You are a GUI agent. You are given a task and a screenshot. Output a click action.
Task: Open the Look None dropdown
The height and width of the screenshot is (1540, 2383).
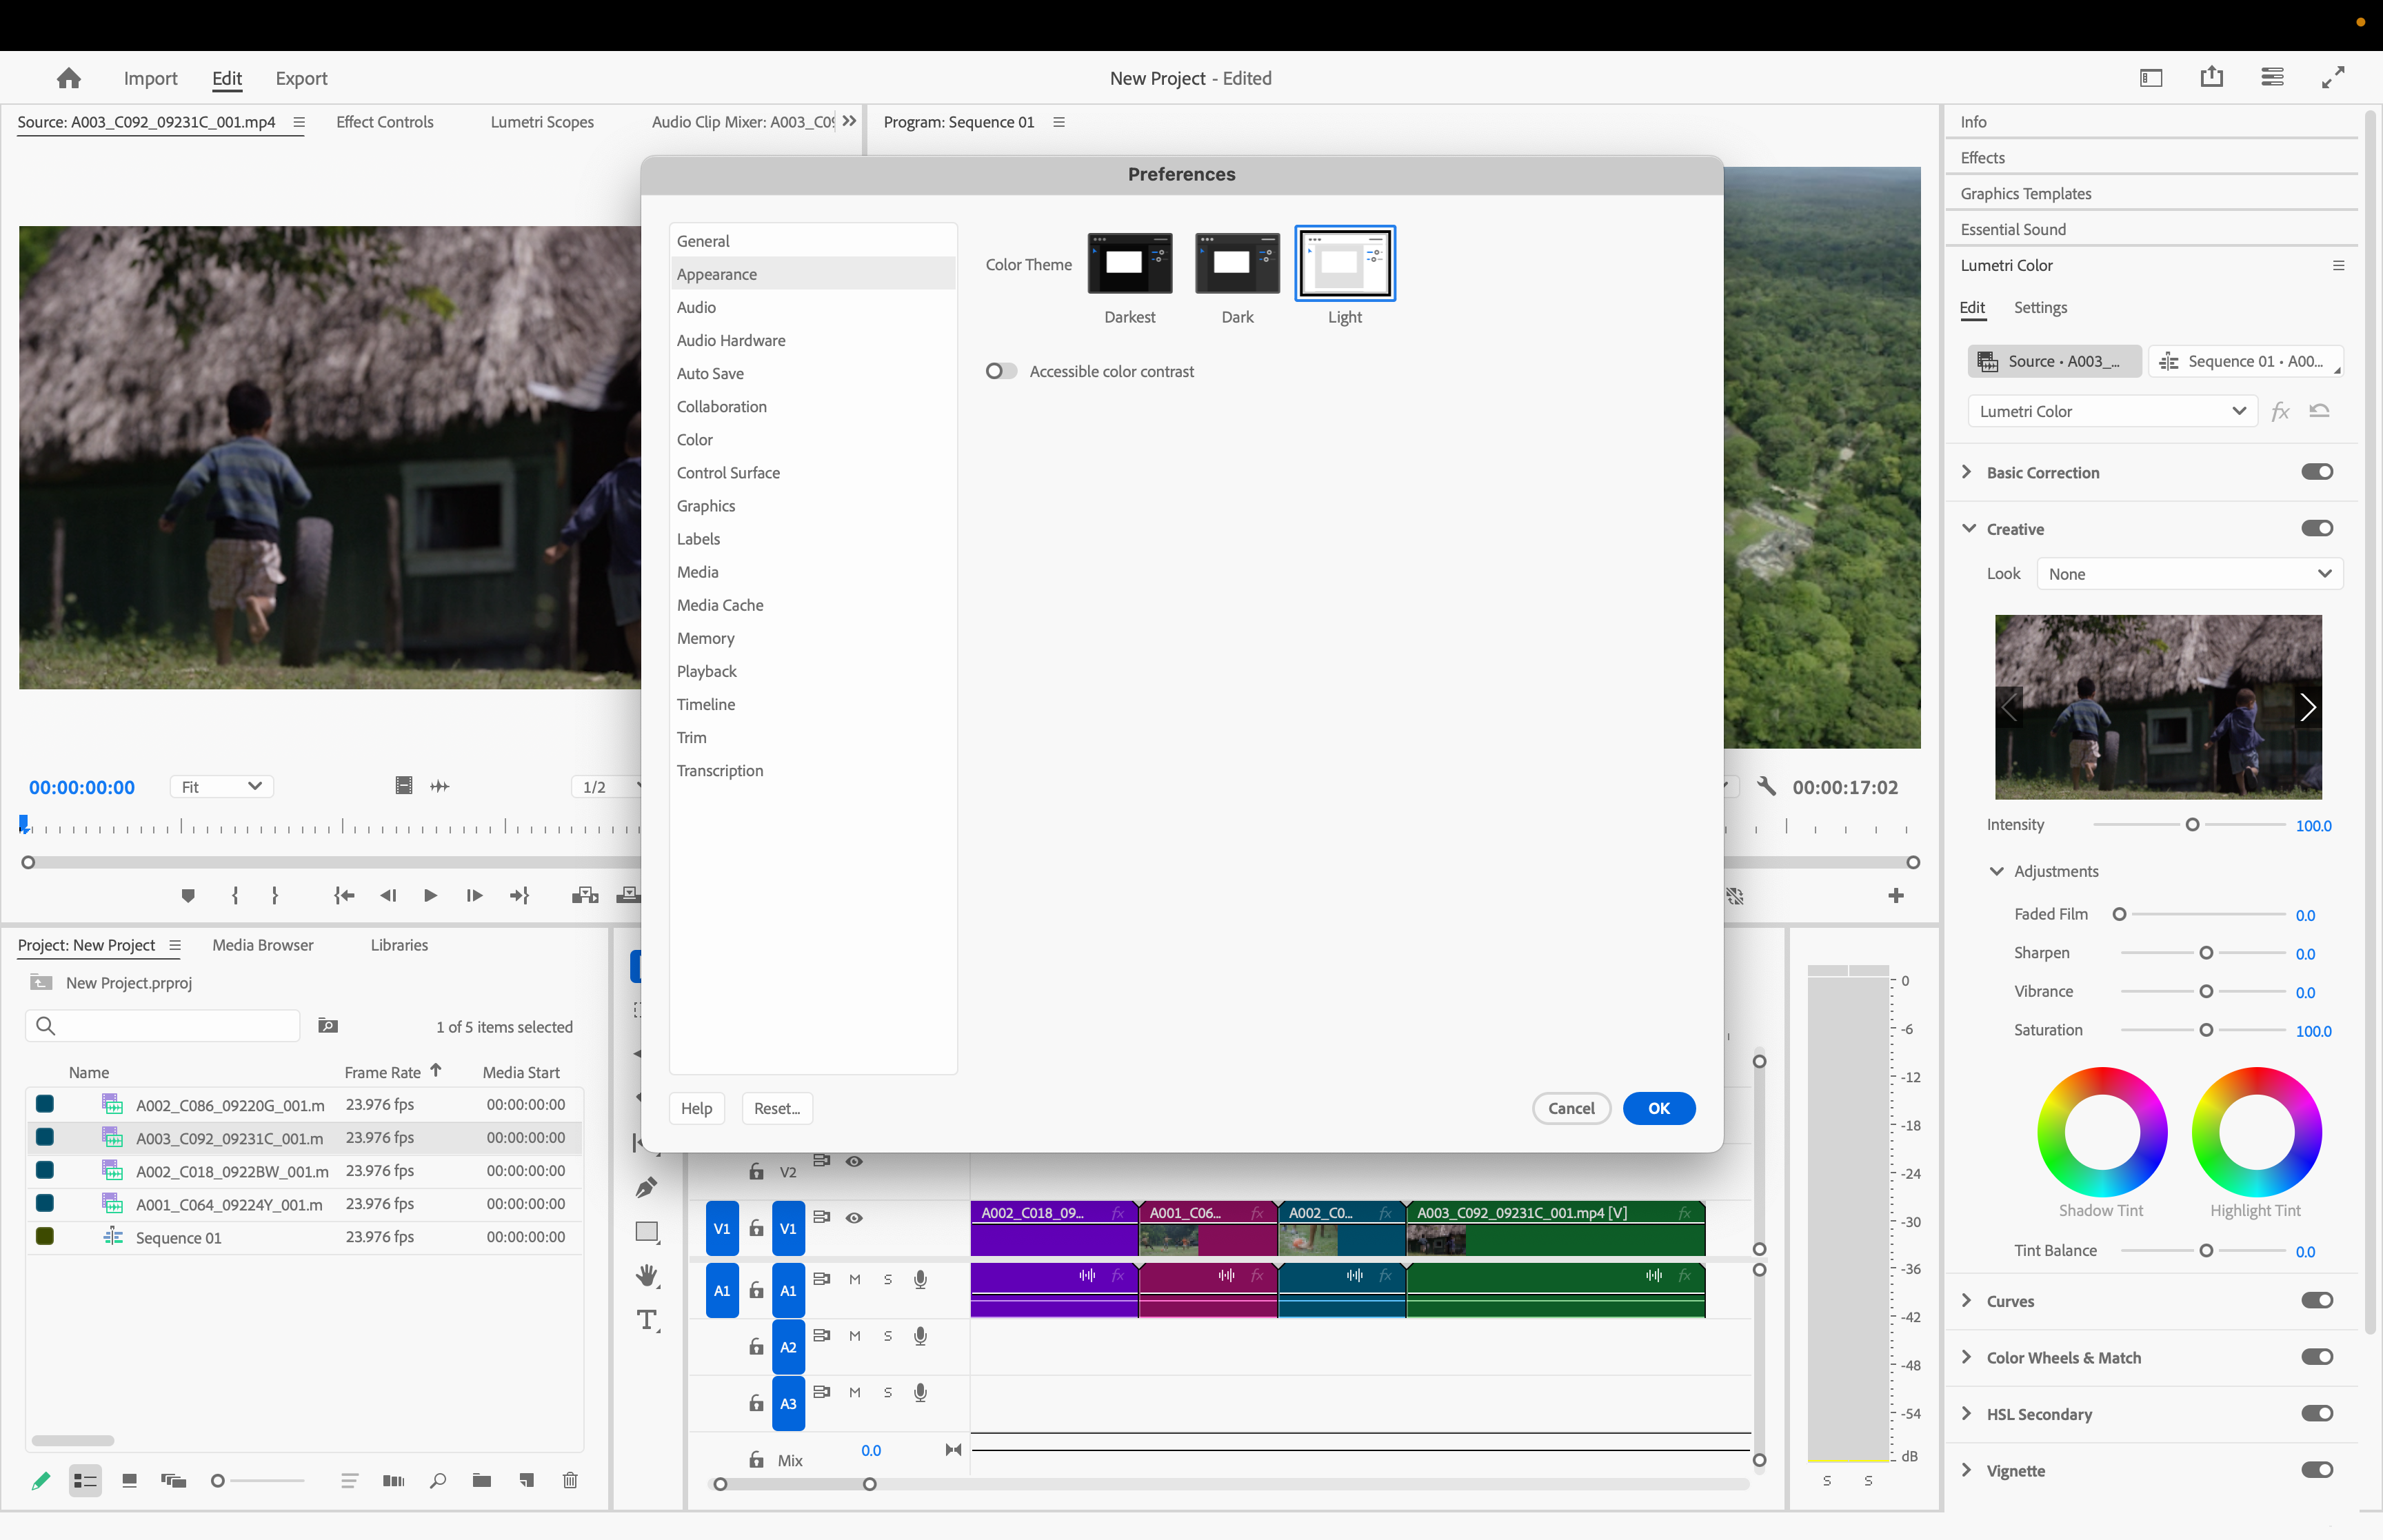point(2189,574)
